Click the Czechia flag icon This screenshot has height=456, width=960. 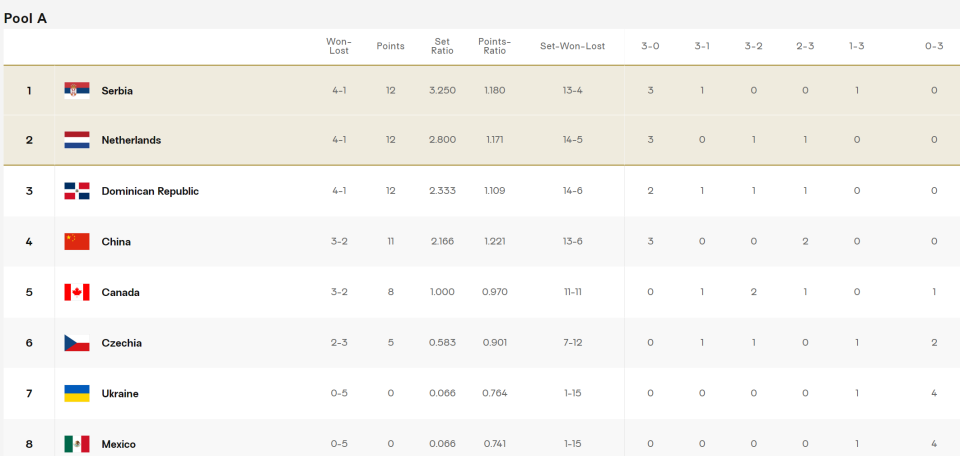click(77, 343)
